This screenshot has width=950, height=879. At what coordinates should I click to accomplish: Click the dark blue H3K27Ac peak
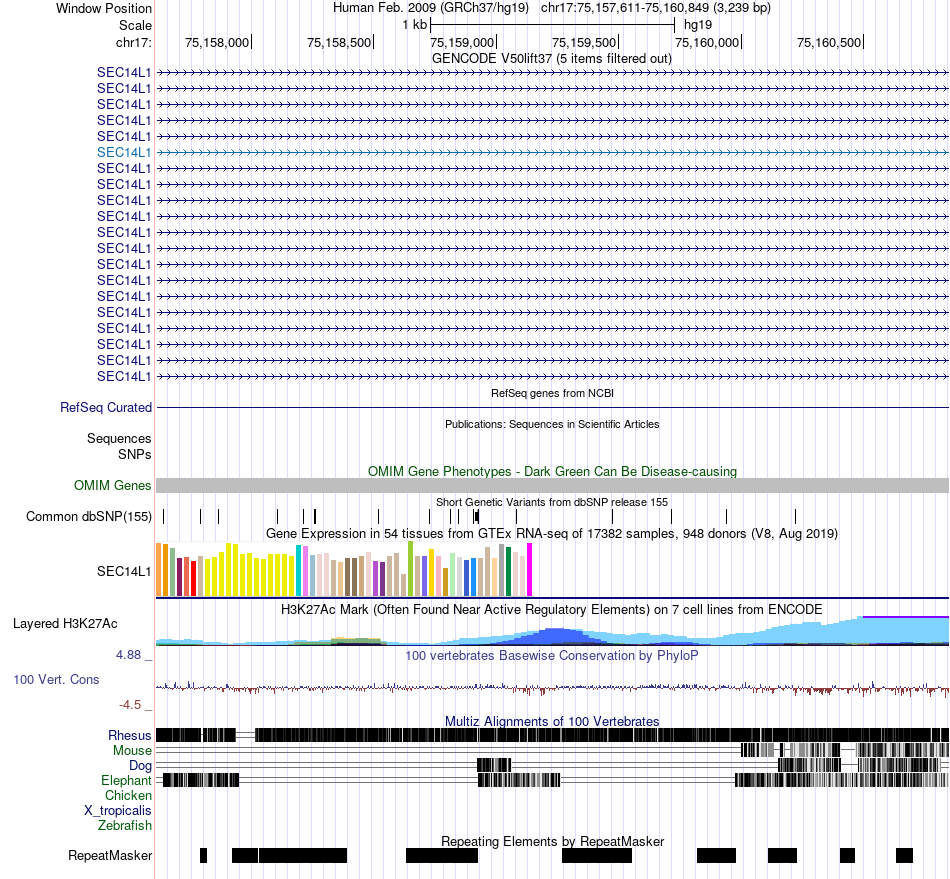tap(553, 636)
